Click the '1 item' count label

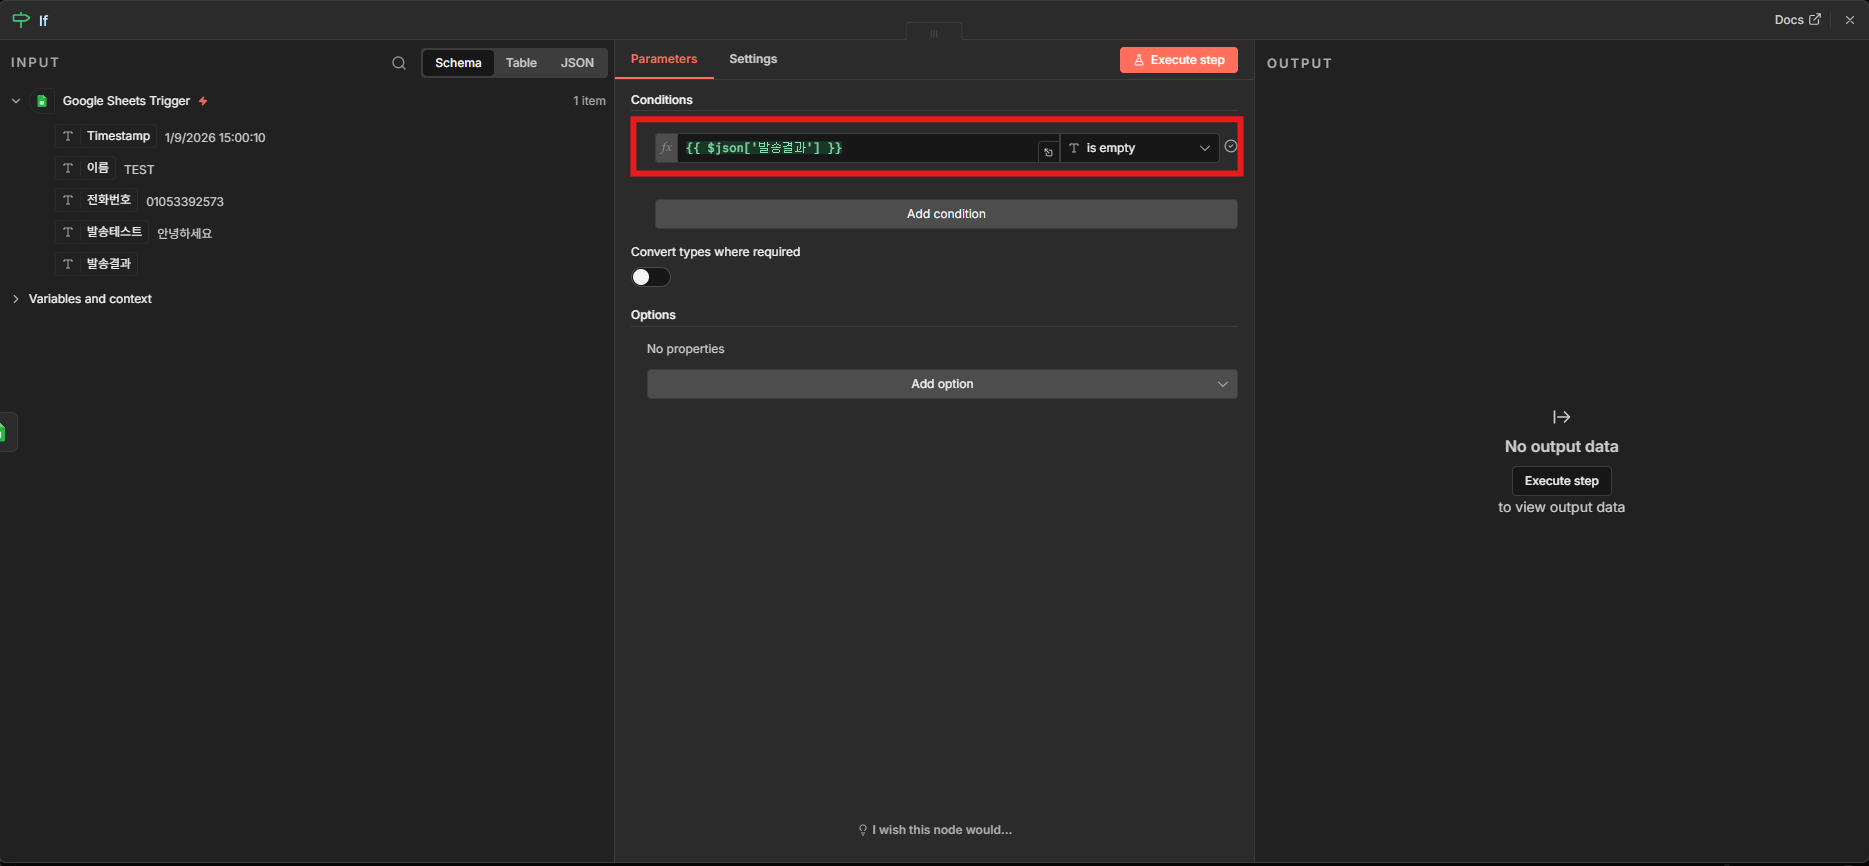pos(589,101)
